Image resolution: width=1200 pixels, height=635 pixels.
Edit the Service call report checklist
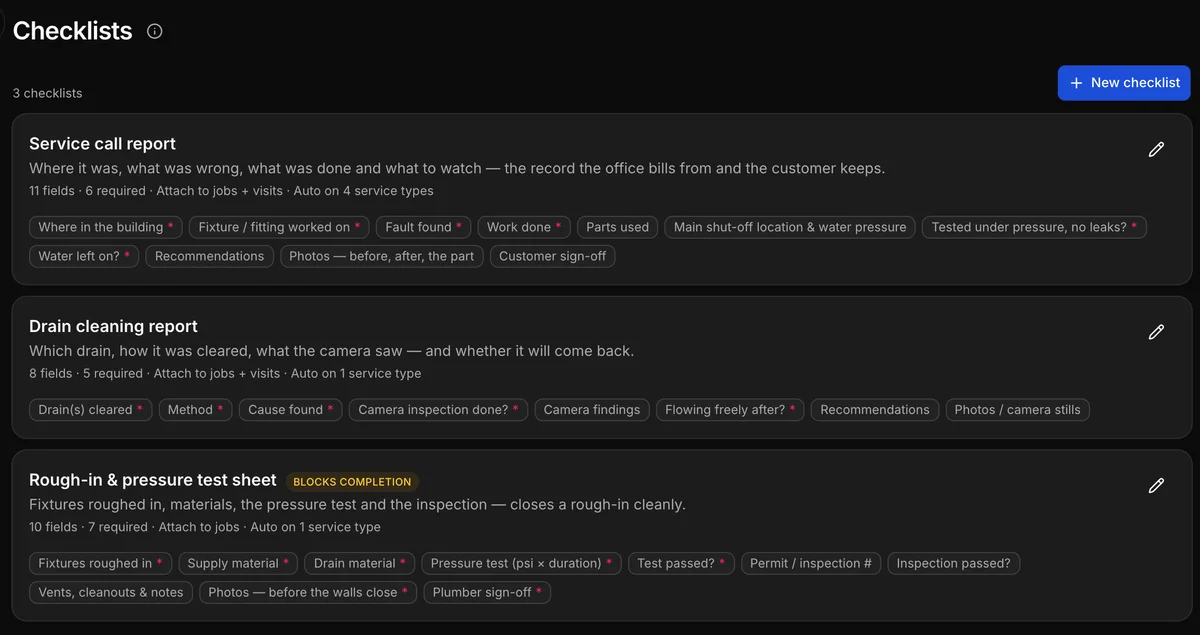click(1156, 150)
